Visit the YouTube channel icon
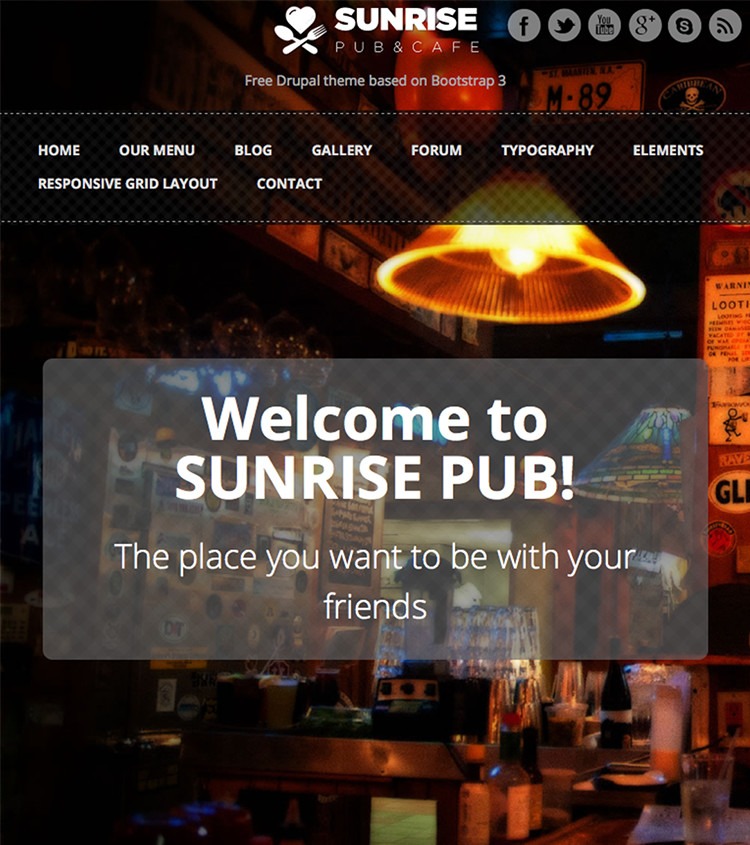Screen dimensions: 750x845 coord(605,25)
